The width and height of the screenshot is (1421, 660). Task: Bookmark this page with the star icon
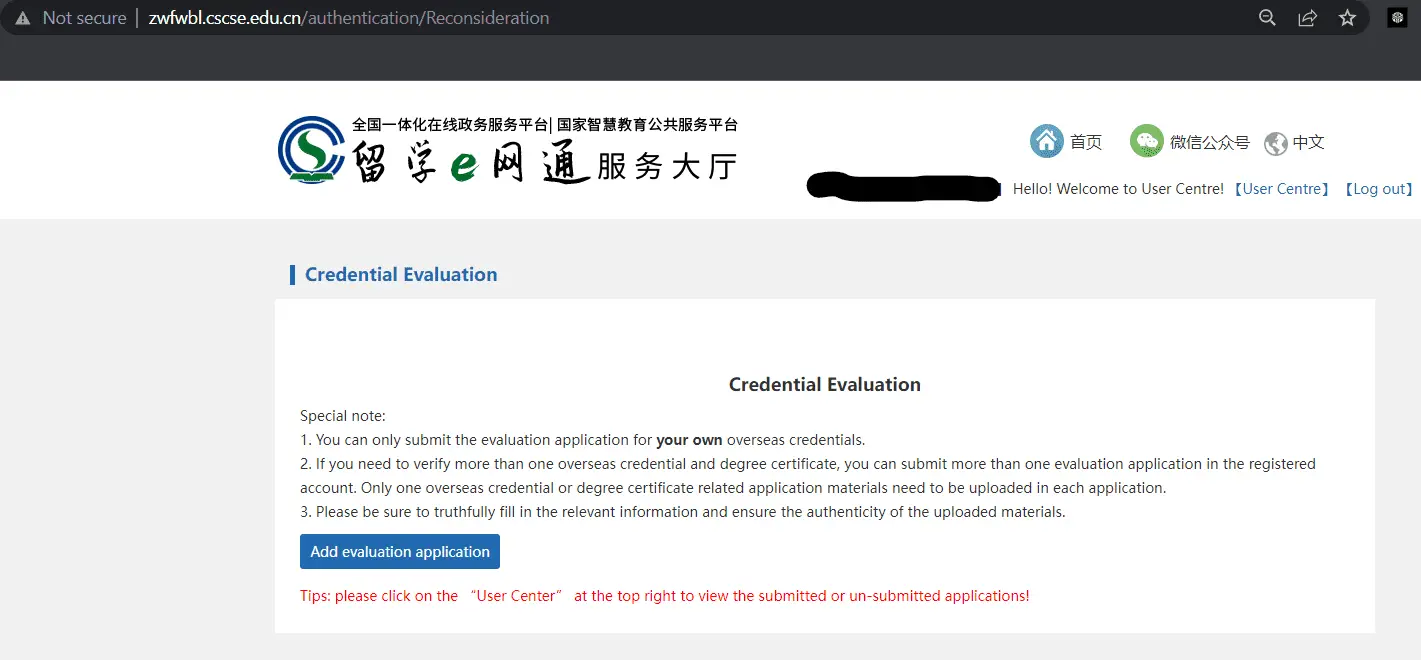tap(1347, 17)
